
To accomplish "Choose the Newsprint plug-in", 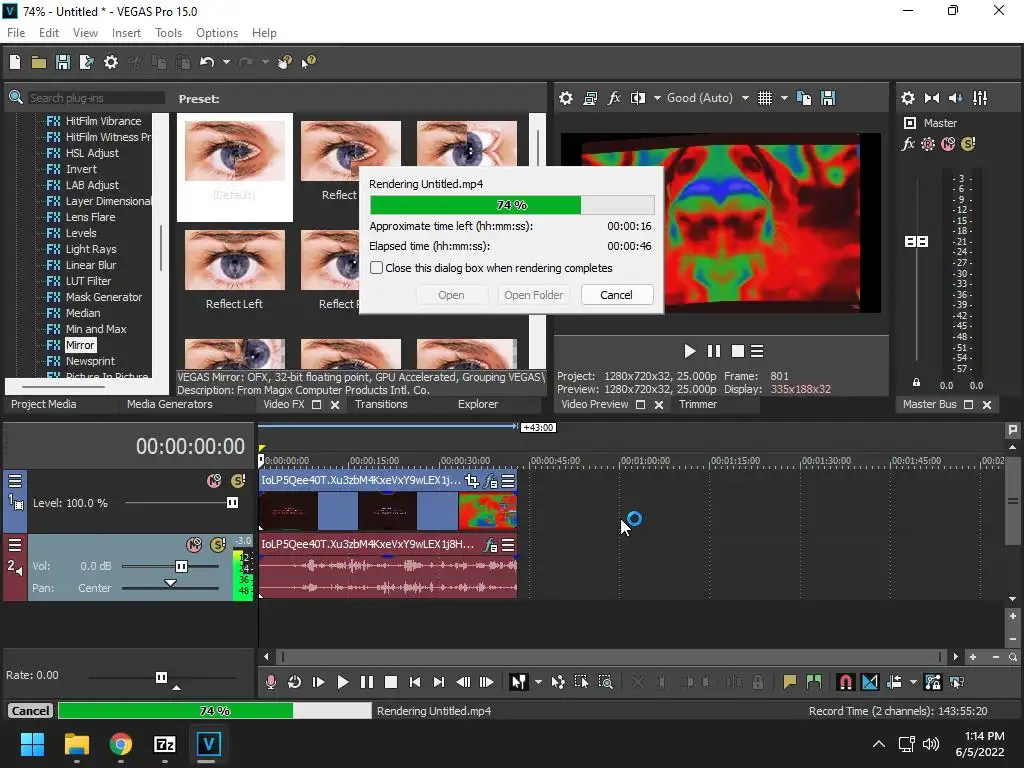I will [90, 361].
